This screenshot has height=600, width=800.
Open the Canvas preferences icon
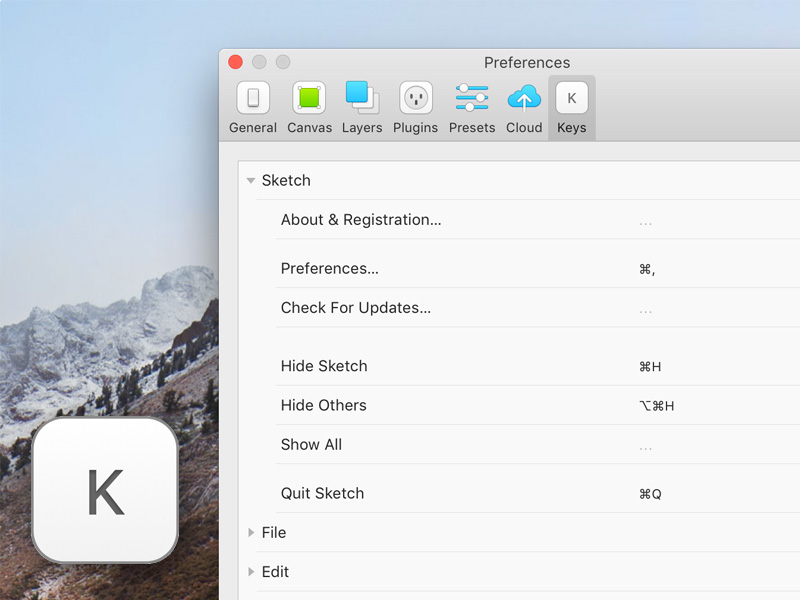coord(309,97)
